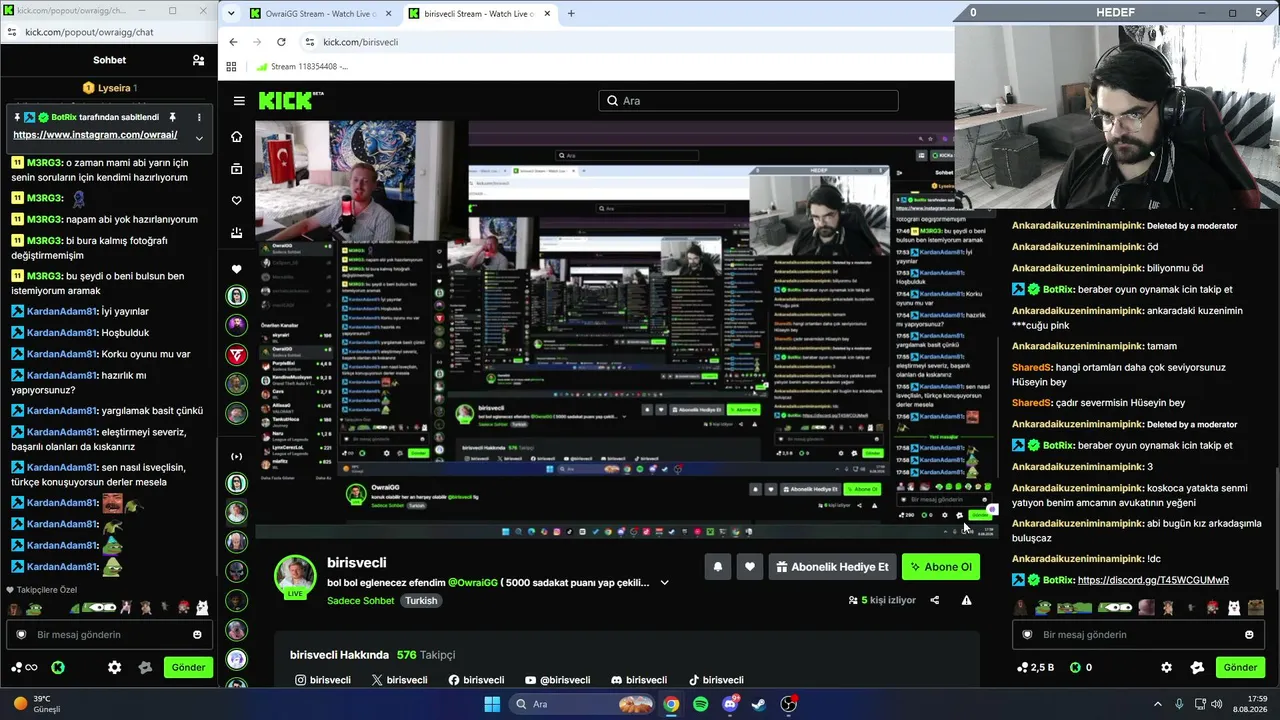This screenshot has height=720, width=1280.
Task: Click the Turkish language tag
Action: tap(421, 601)
